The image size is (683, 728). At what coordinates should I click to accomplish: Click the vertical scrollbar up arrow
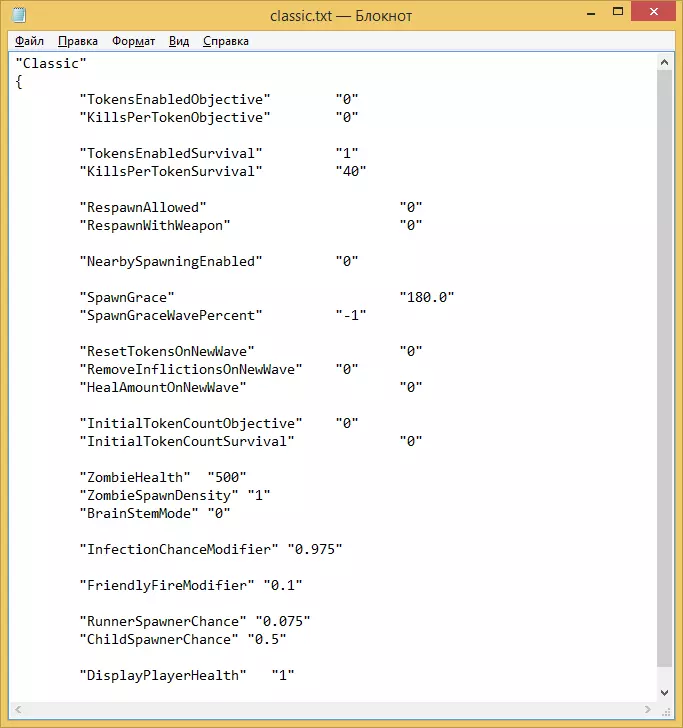tap(664, 62)
